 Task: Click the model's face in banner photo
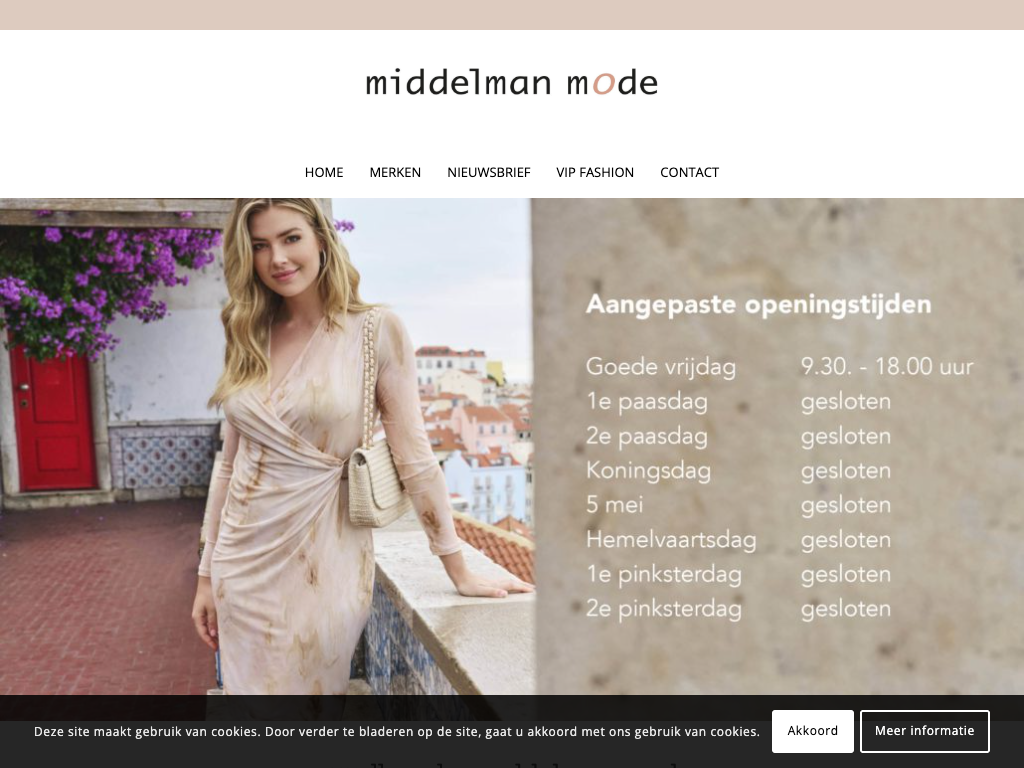pyautogui.click(x=288, y=251)
